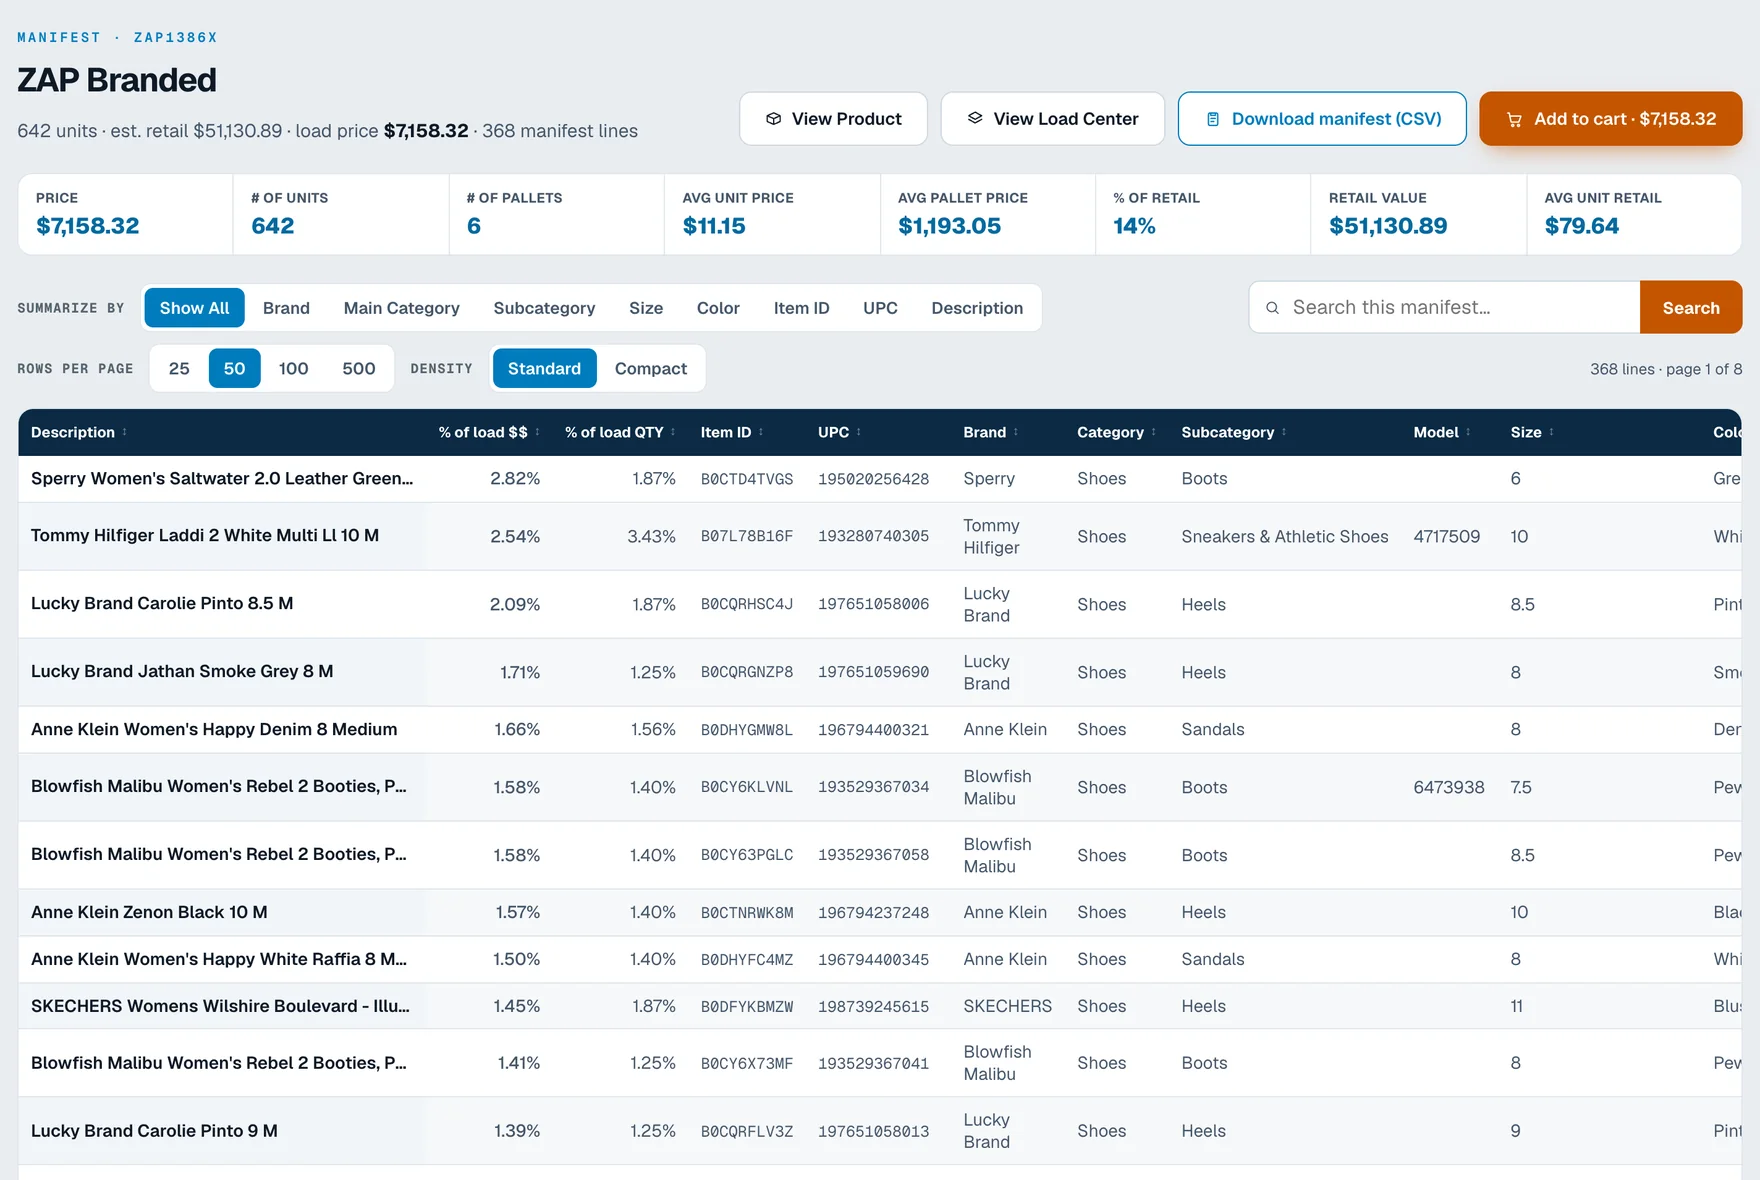Set rows per page to 50
Image resolution: width=1760 pixels, height=1180 pixels.
[234, 369]
